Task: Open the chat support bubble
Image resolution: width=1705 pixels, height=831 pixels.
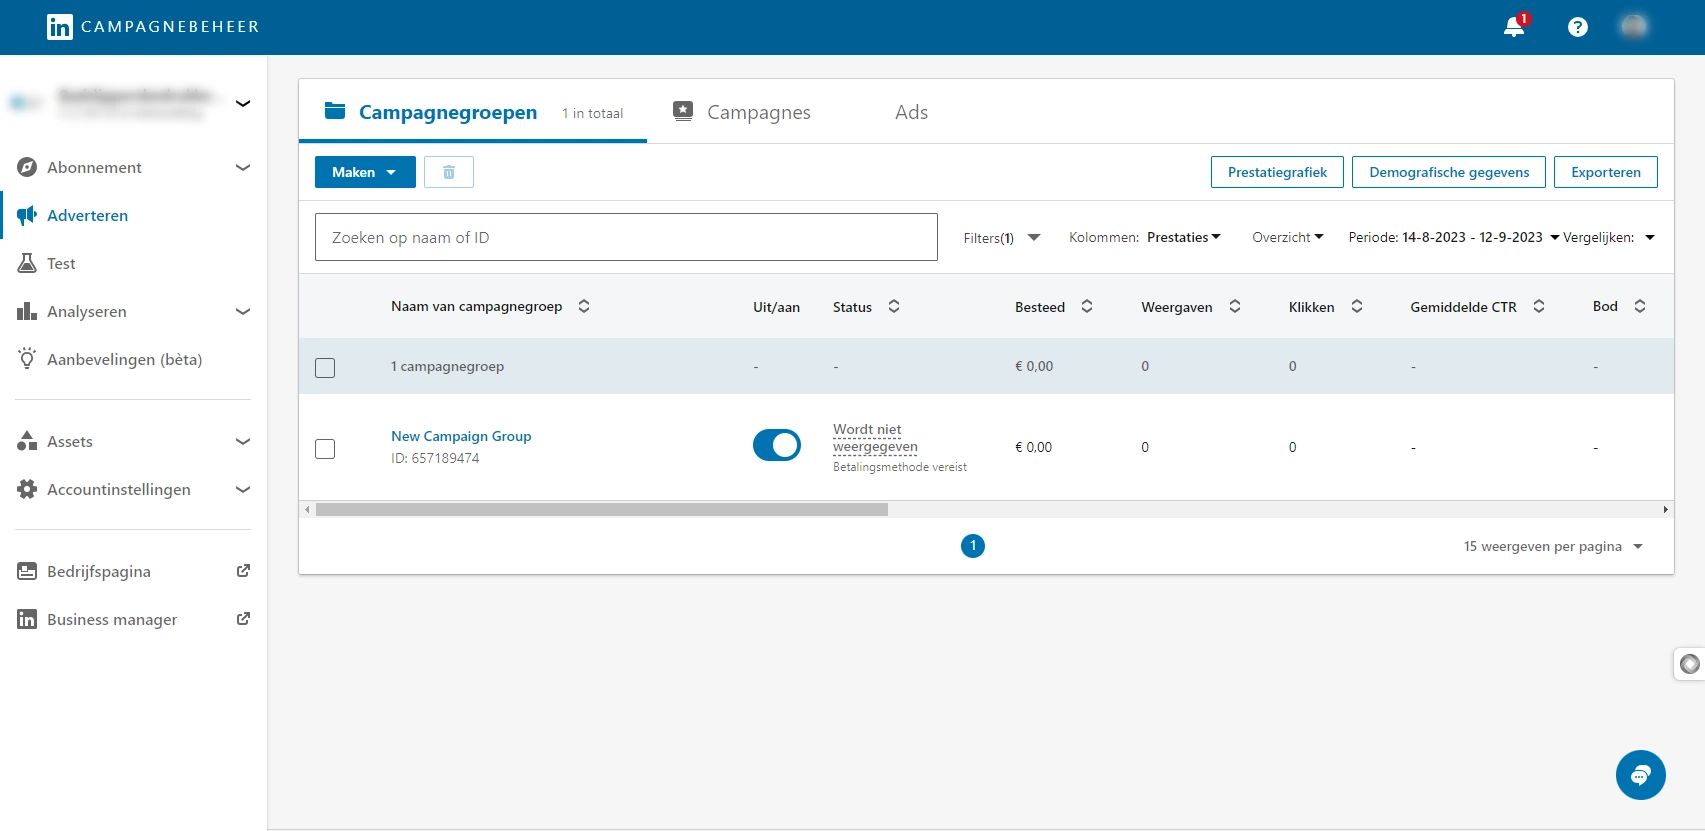Action: click(x=1641, y=775)
